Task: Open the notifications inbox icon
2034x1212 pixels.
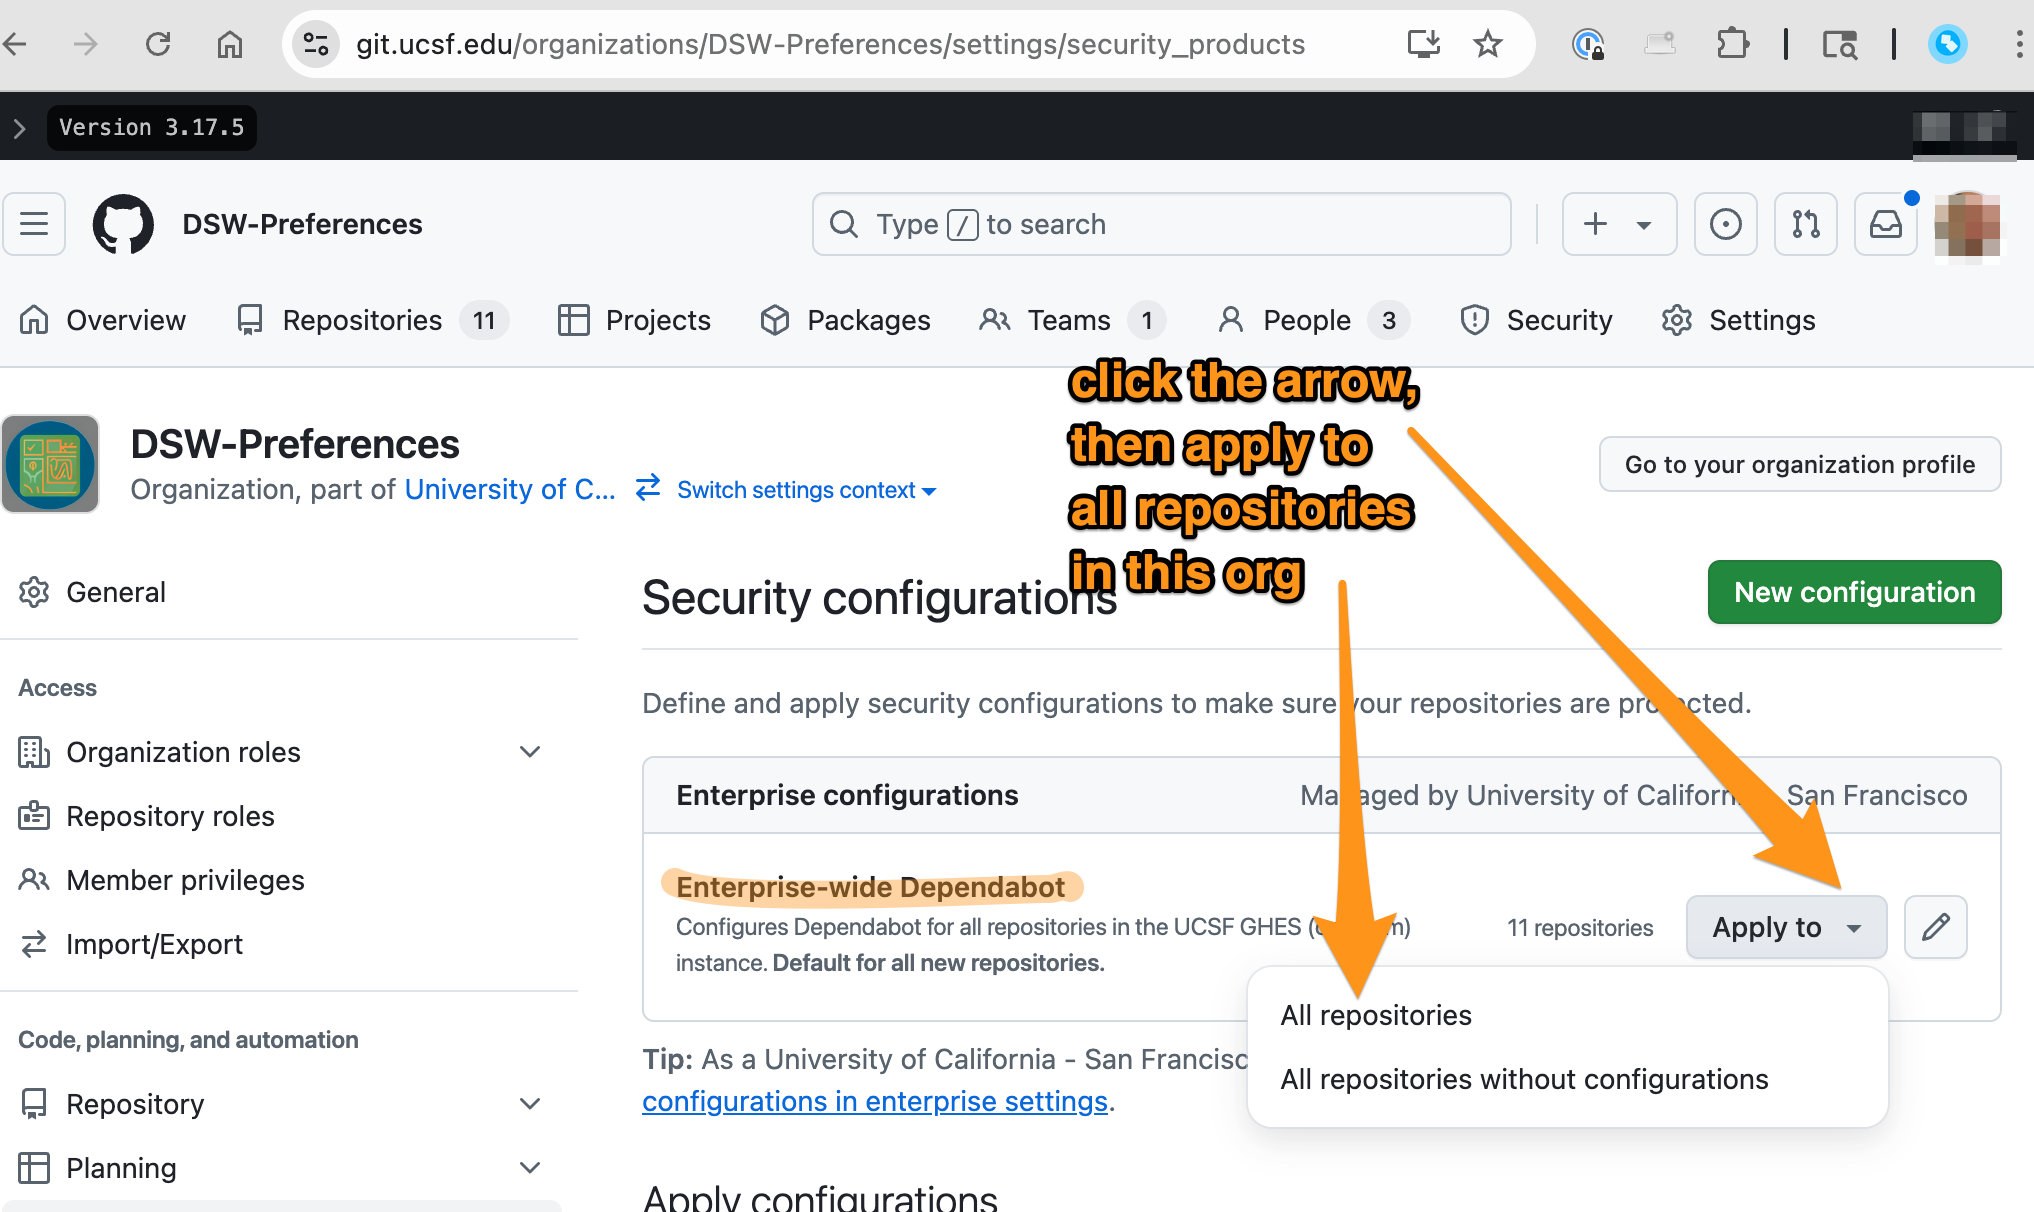Action: tap(1885, 224)
